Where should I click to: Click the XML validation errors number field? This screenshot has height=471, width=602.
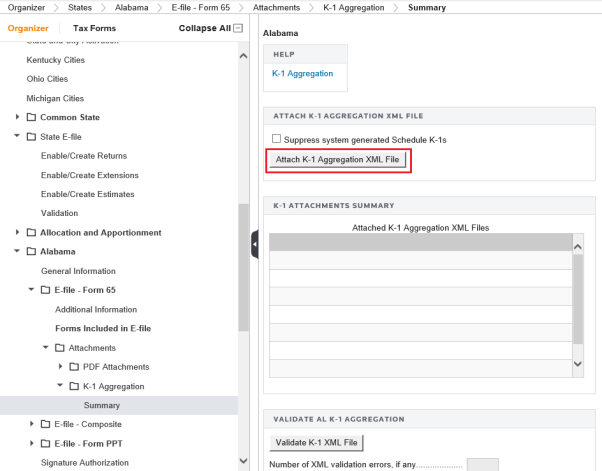point(482,464)
